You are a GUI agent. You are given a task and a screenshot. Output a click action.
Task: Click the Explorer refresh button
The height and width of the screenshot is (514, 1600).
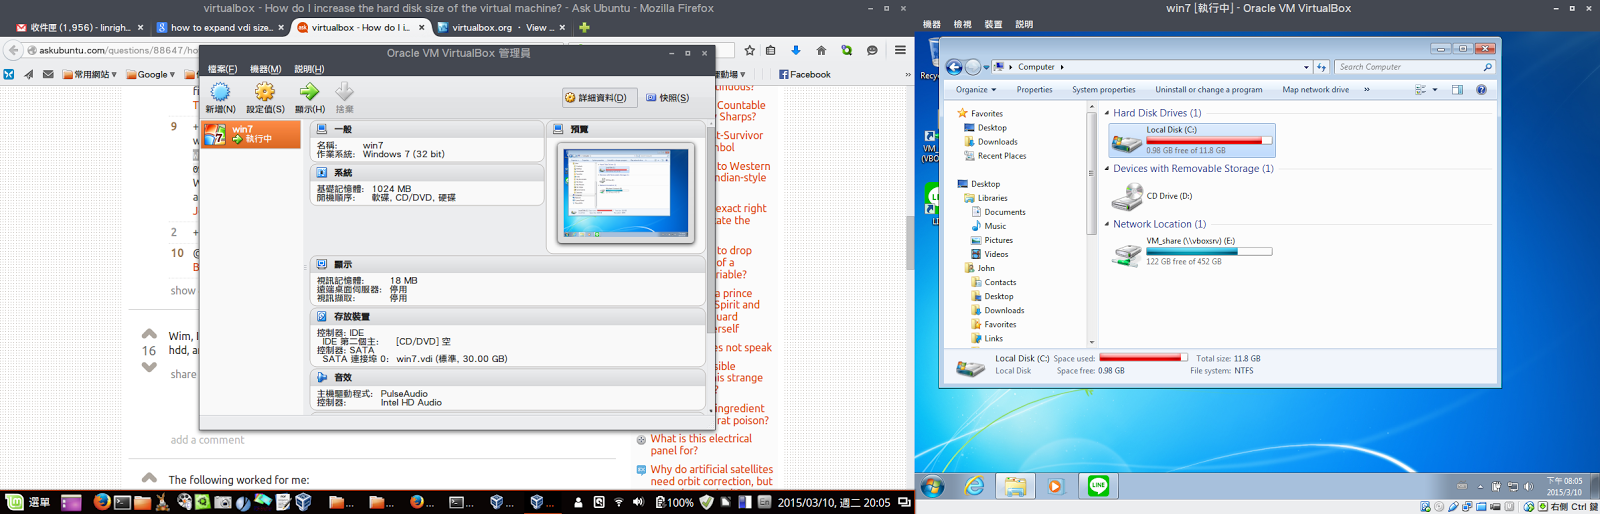point(1322,67)
